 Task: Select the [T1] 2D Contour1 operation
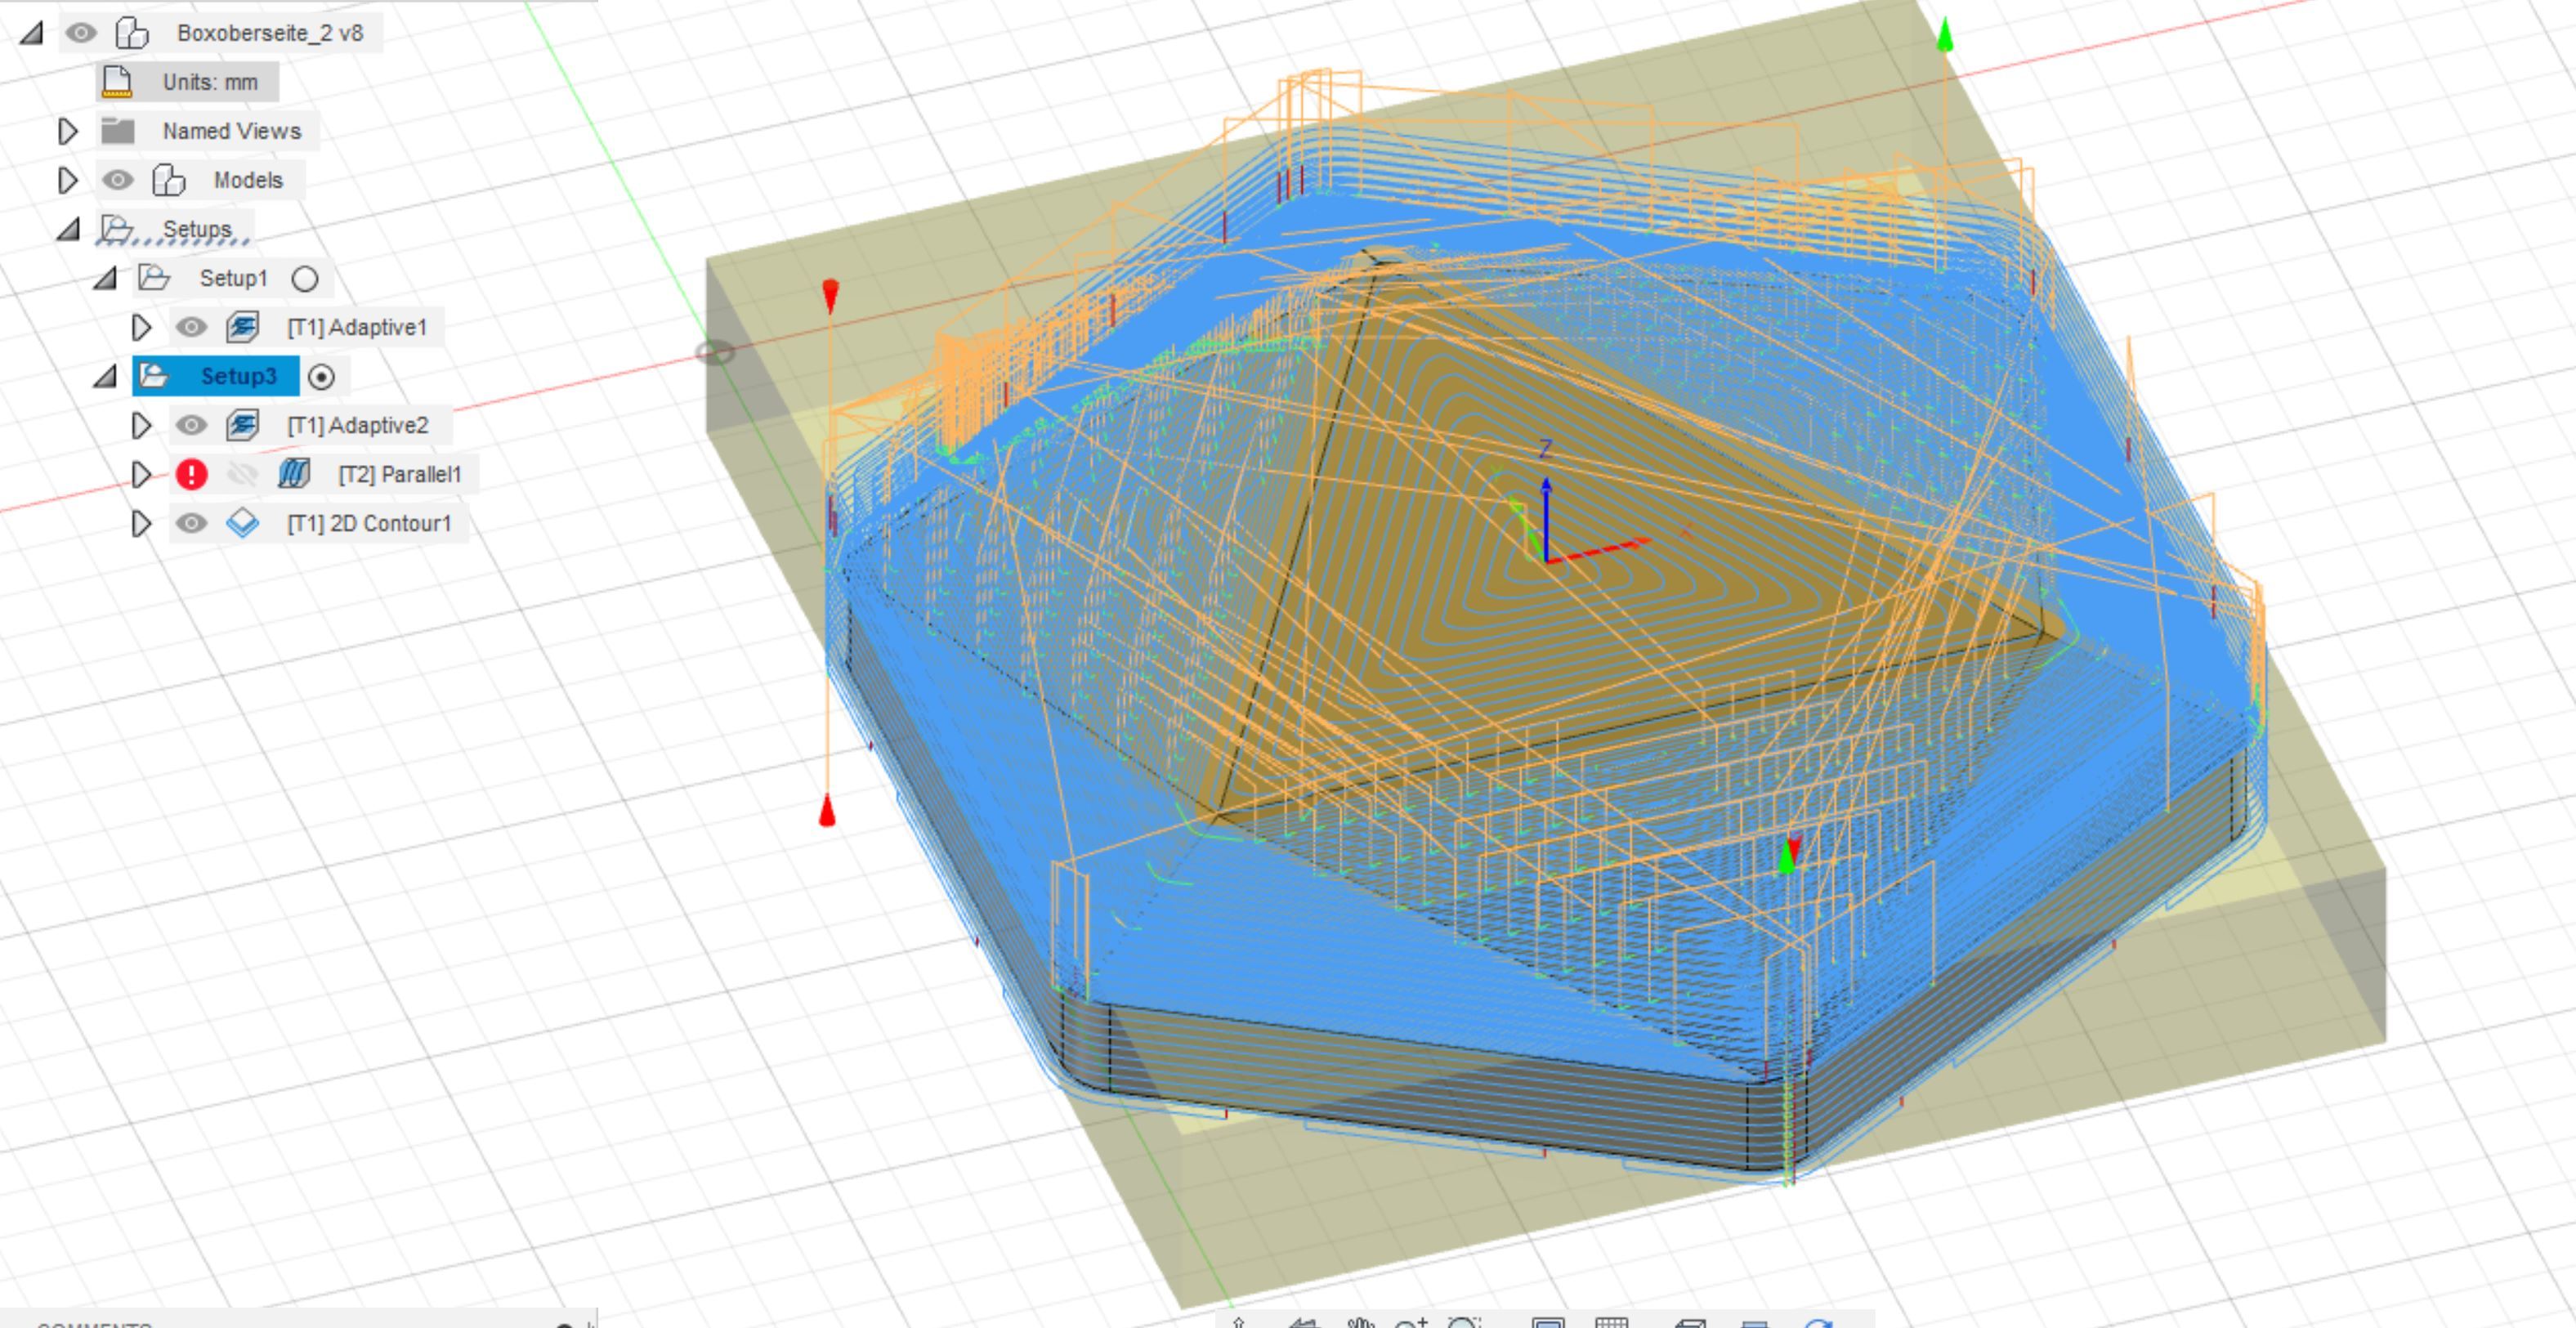pos(369,523)
